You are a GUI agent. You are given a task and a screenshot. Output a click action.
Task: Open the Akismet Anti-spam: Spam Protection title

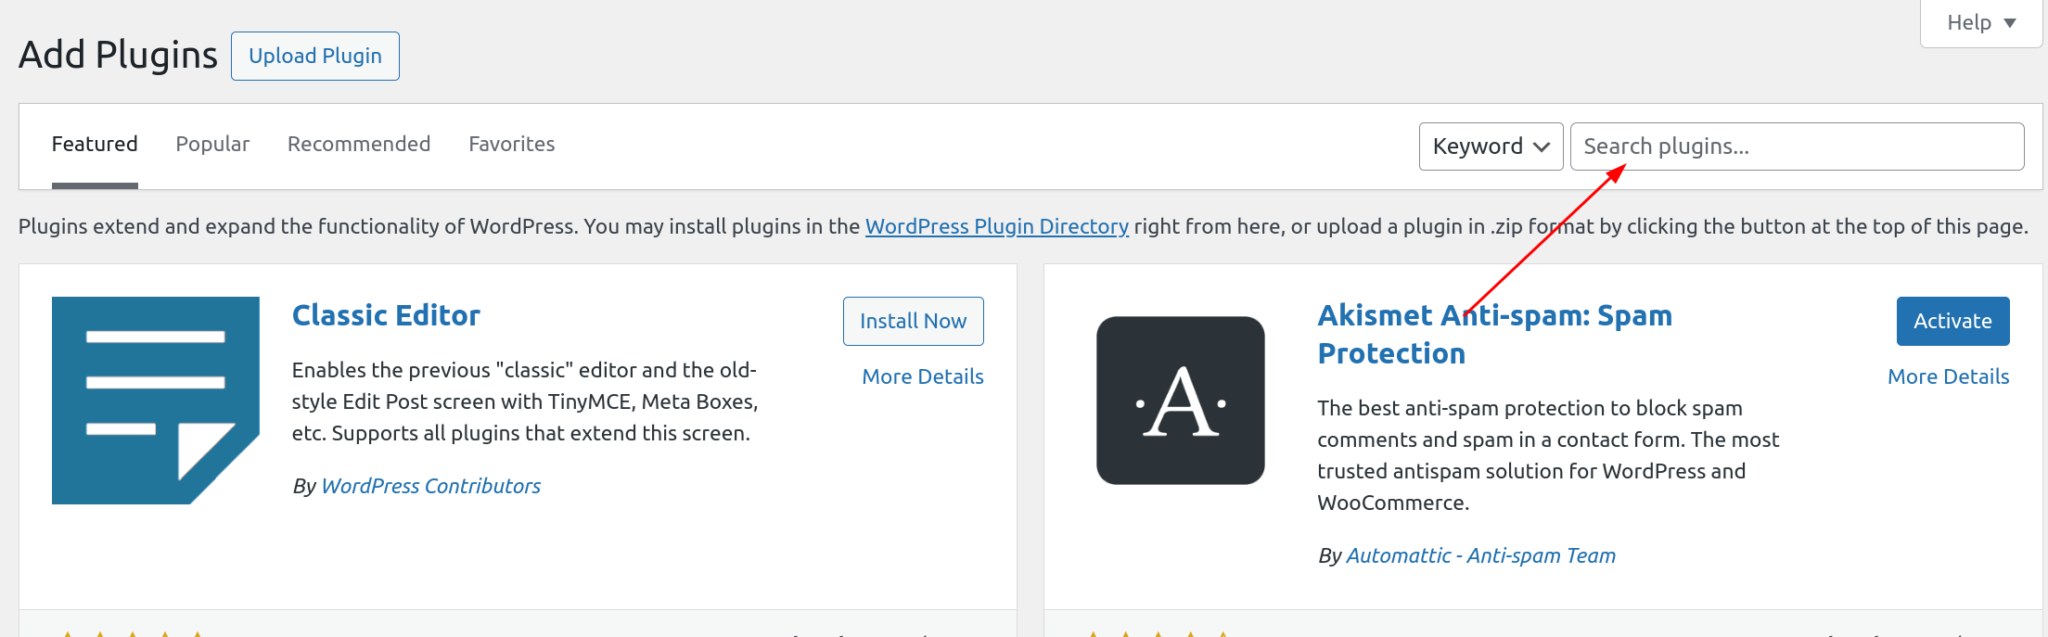[x=1495, y=334]
